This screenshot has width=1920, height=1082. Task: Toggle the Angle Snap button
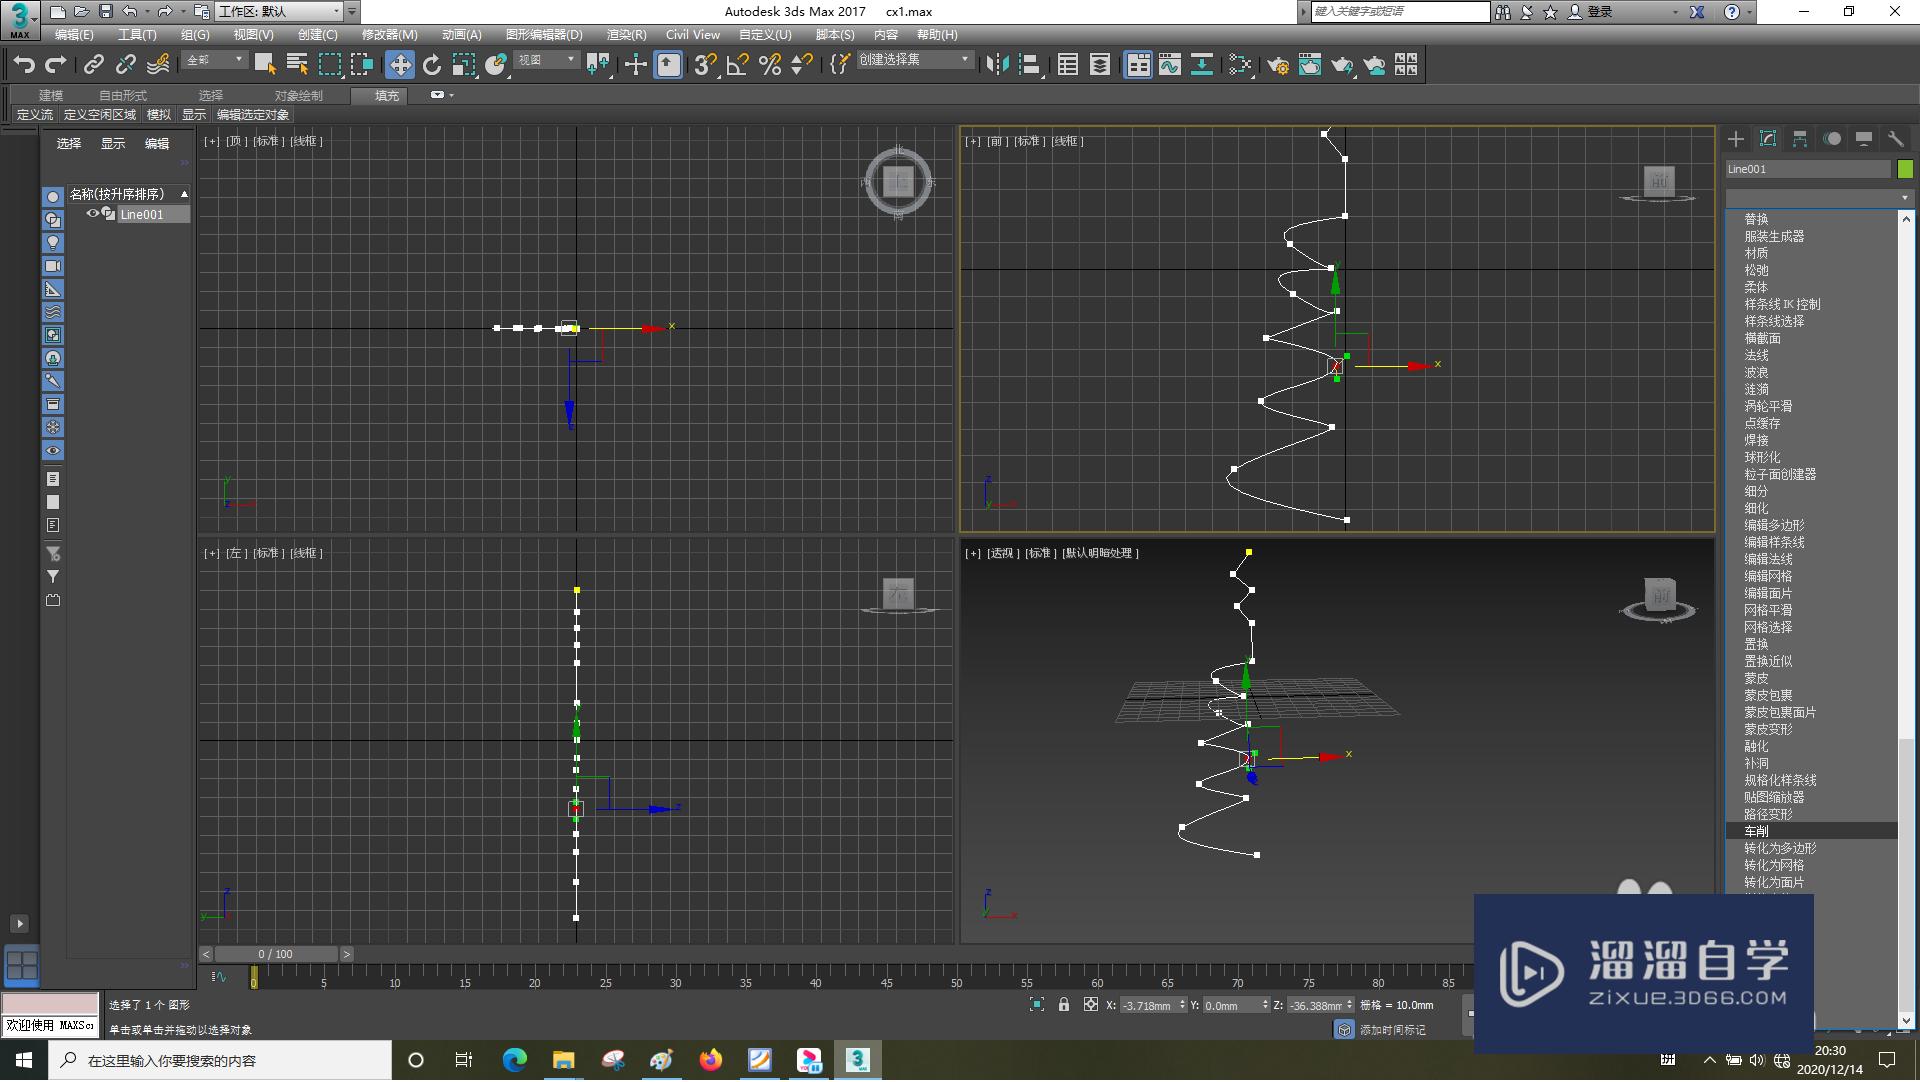tap(738, 65)
